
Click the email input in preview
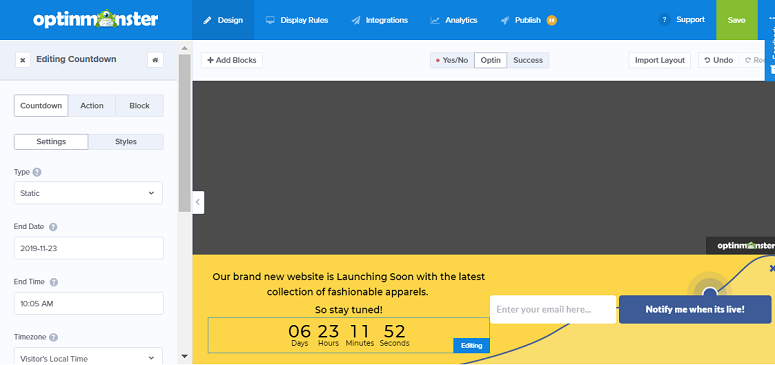tap(553, 310)
